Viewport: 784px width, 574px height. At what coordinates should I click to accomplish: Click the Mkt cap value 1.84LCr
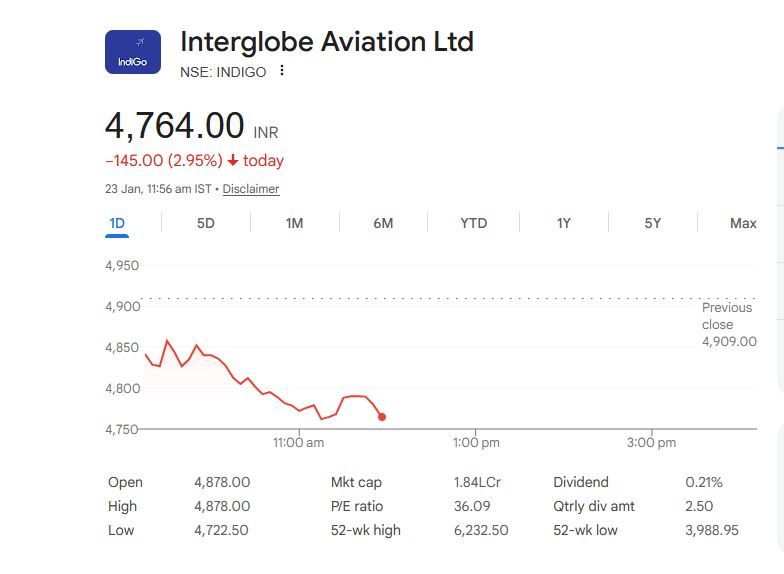pyautogui.click(x=477, y=482)
